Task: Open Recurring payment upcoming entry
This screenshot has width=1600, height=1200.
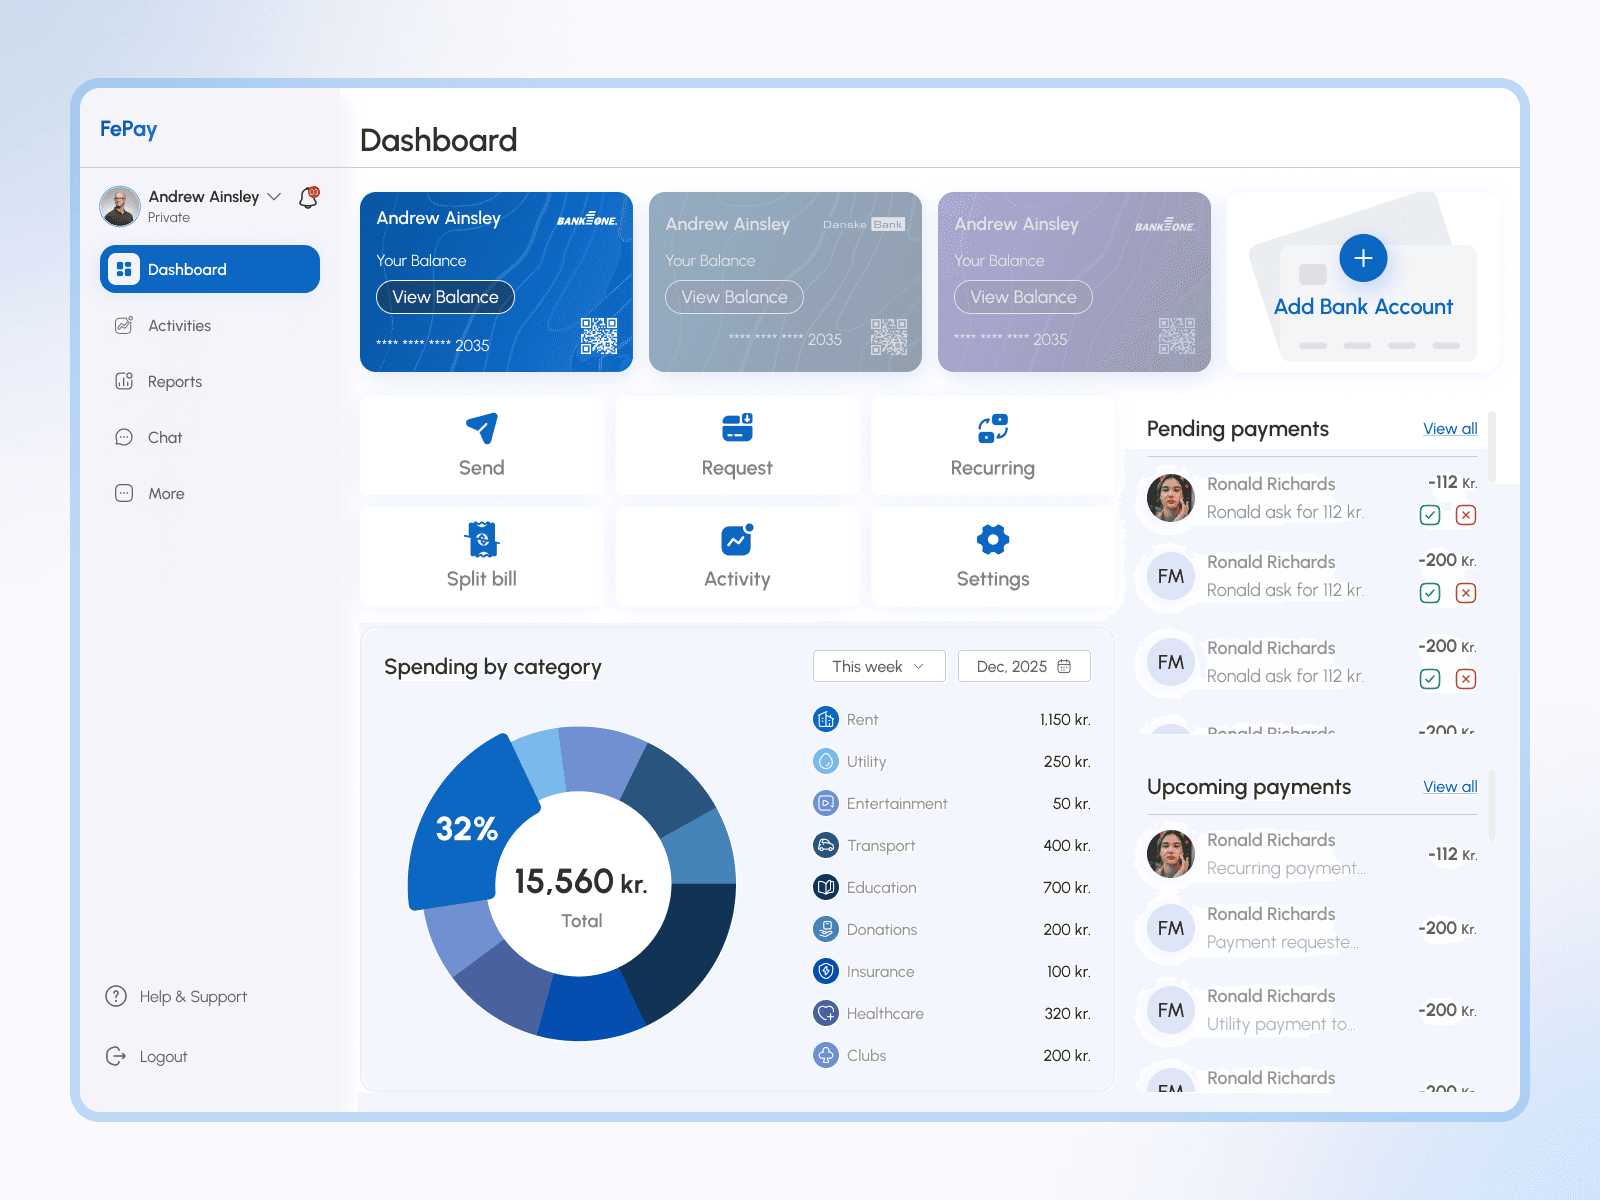Action: tap(1312, 854)
